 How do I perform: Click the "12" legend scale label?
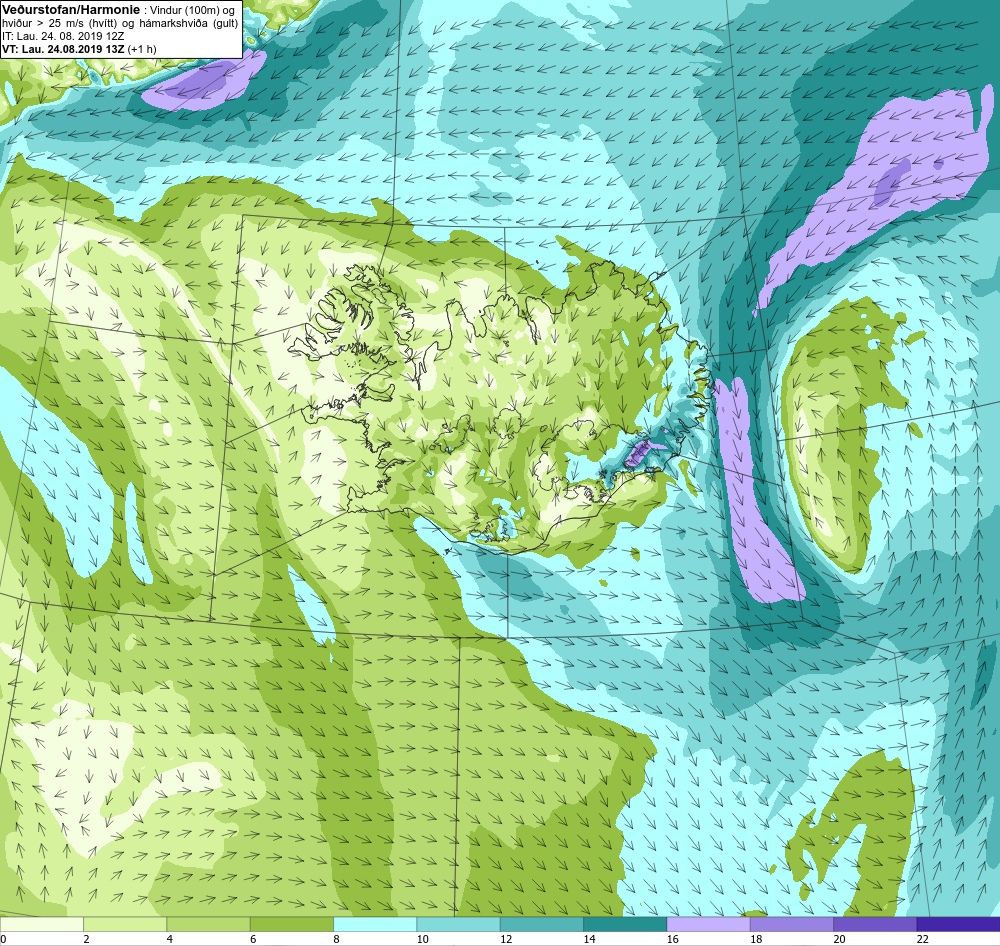point(506,939)
